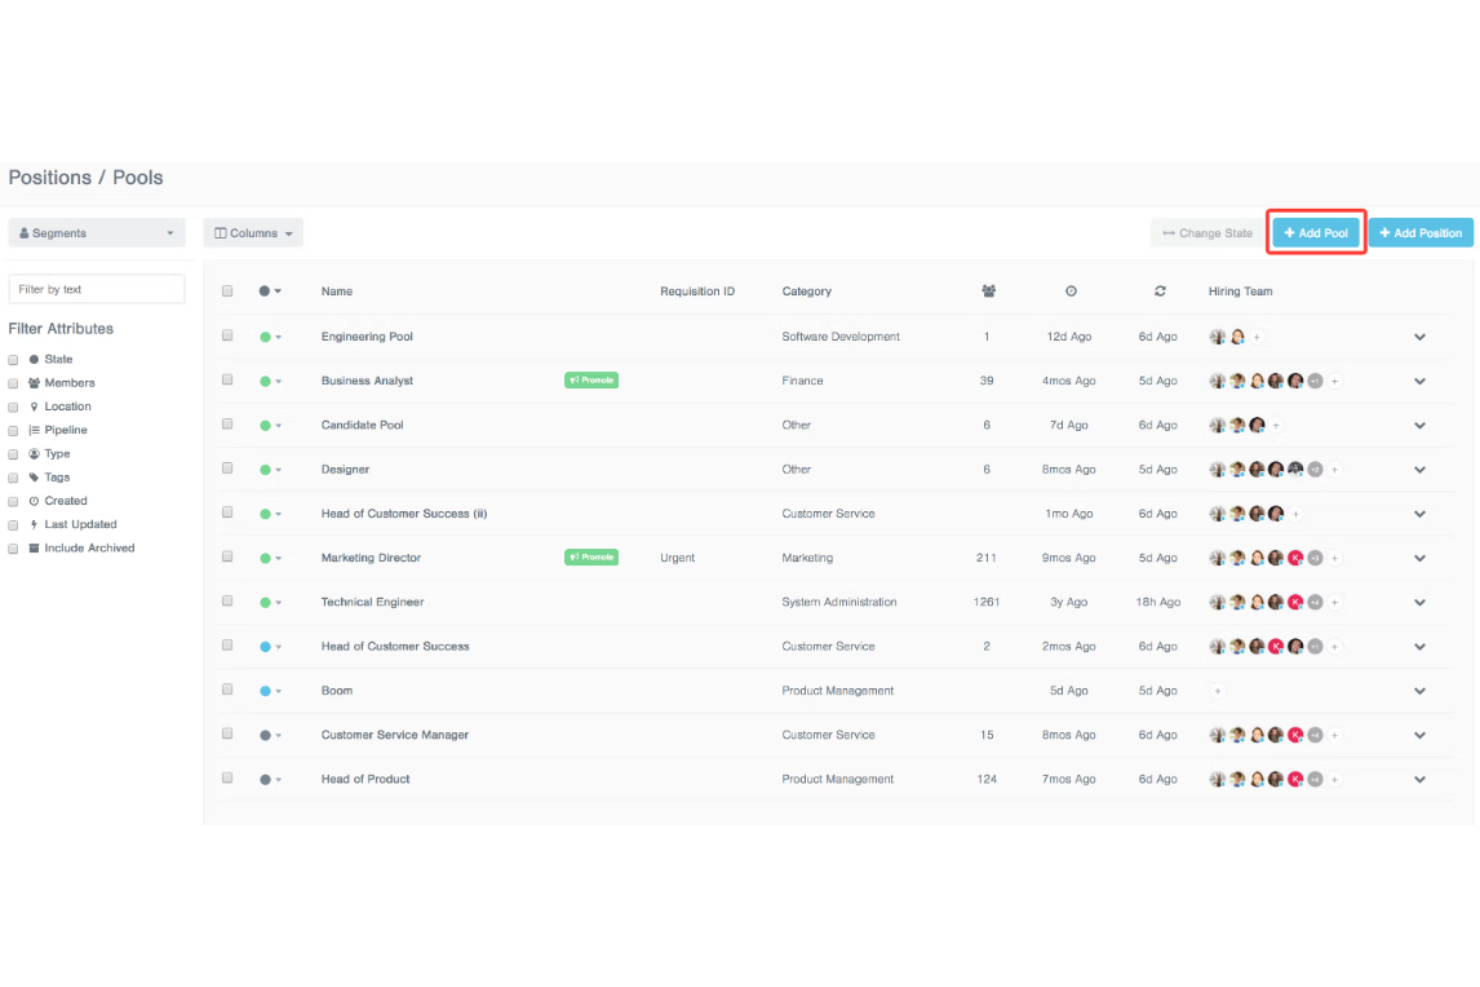Image resolution: width=1480 pixels, height=987 pixels.
Task: Click the Software Development category cell
Action: (x=841, y=337)
